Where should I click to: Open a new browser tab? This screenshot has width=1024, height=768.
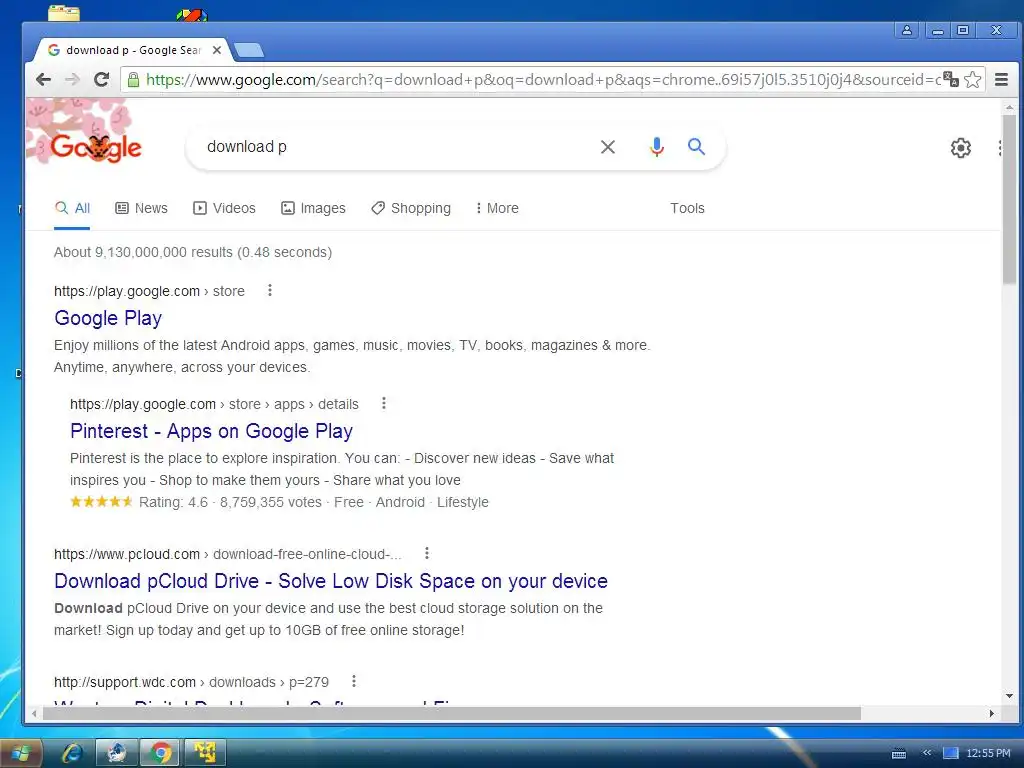tap(249, 50)
